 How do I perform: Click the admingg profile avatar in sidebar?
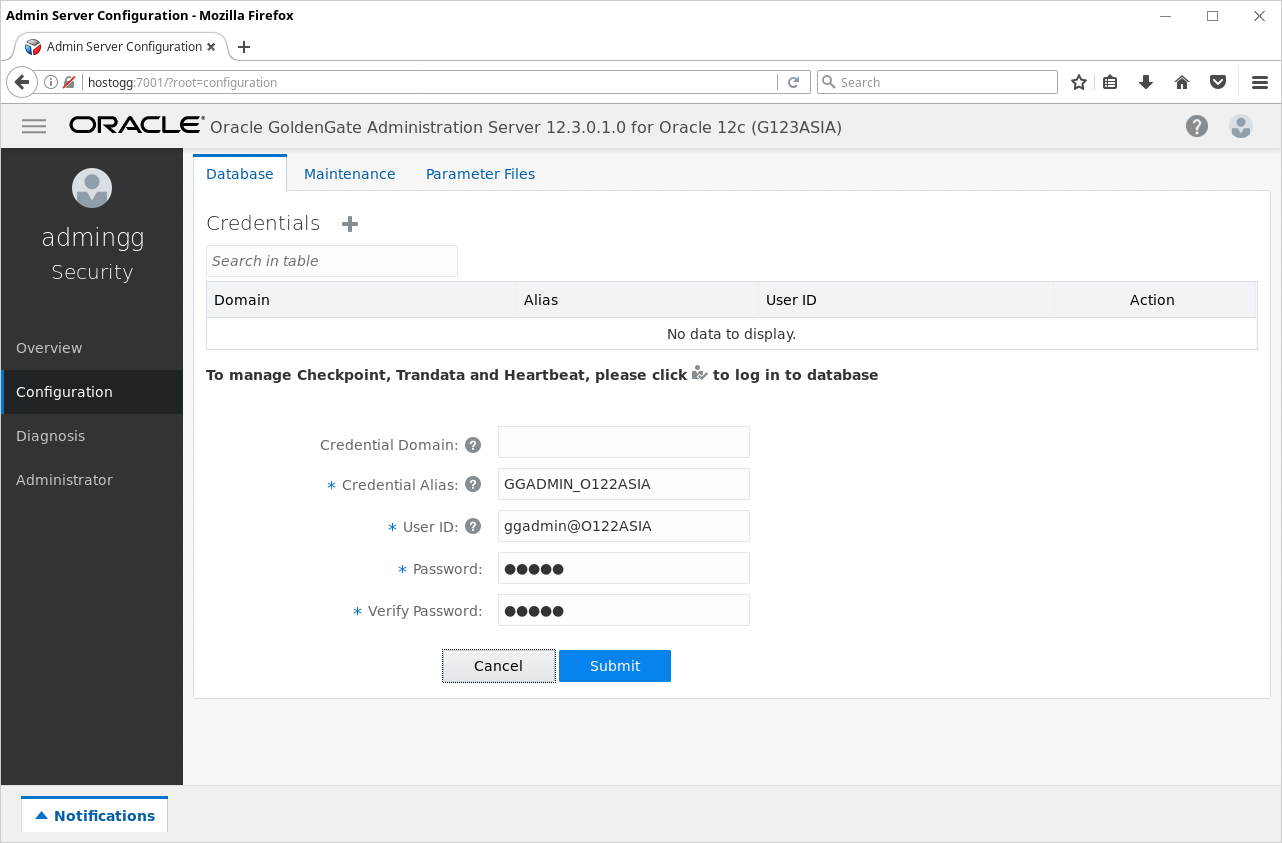[x=92, y=188]
